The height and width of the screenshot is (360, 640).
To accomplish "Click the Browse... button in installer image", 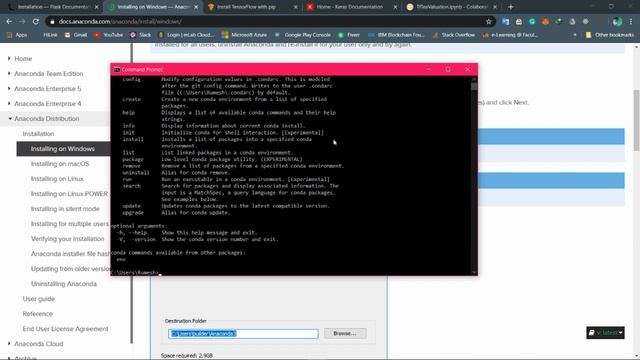I will pyautogui.click(x=345, y=333).
